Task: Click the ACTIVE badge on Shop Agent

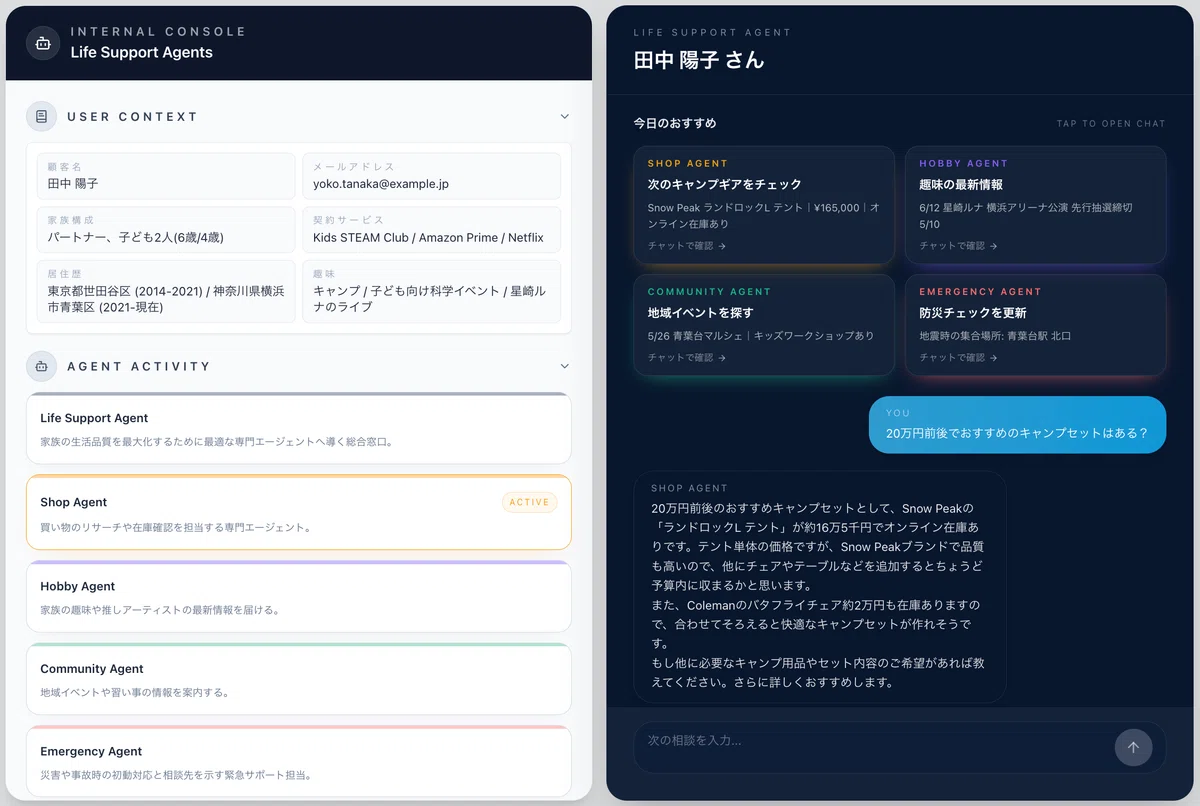Action: [x=529, y=502]
